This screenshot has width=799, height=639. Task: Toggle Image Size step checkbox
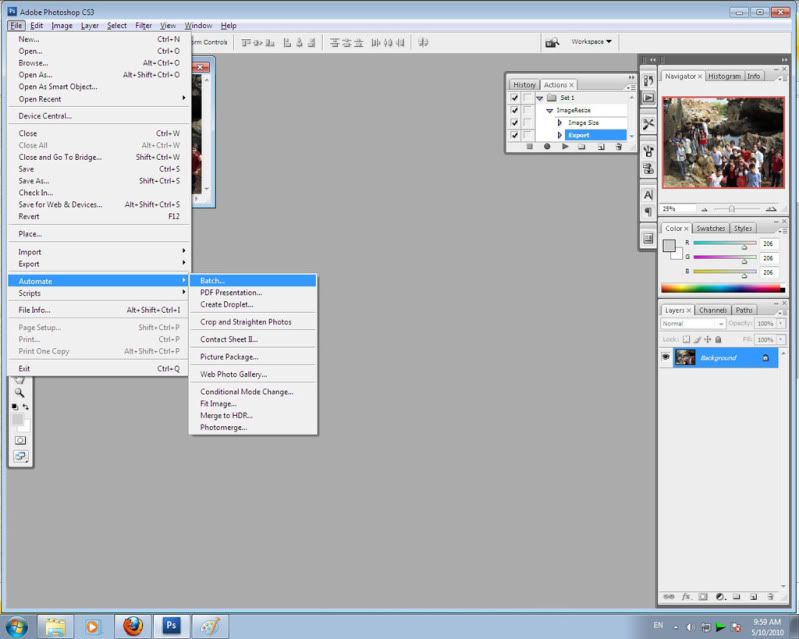click(x=514, y=123)
